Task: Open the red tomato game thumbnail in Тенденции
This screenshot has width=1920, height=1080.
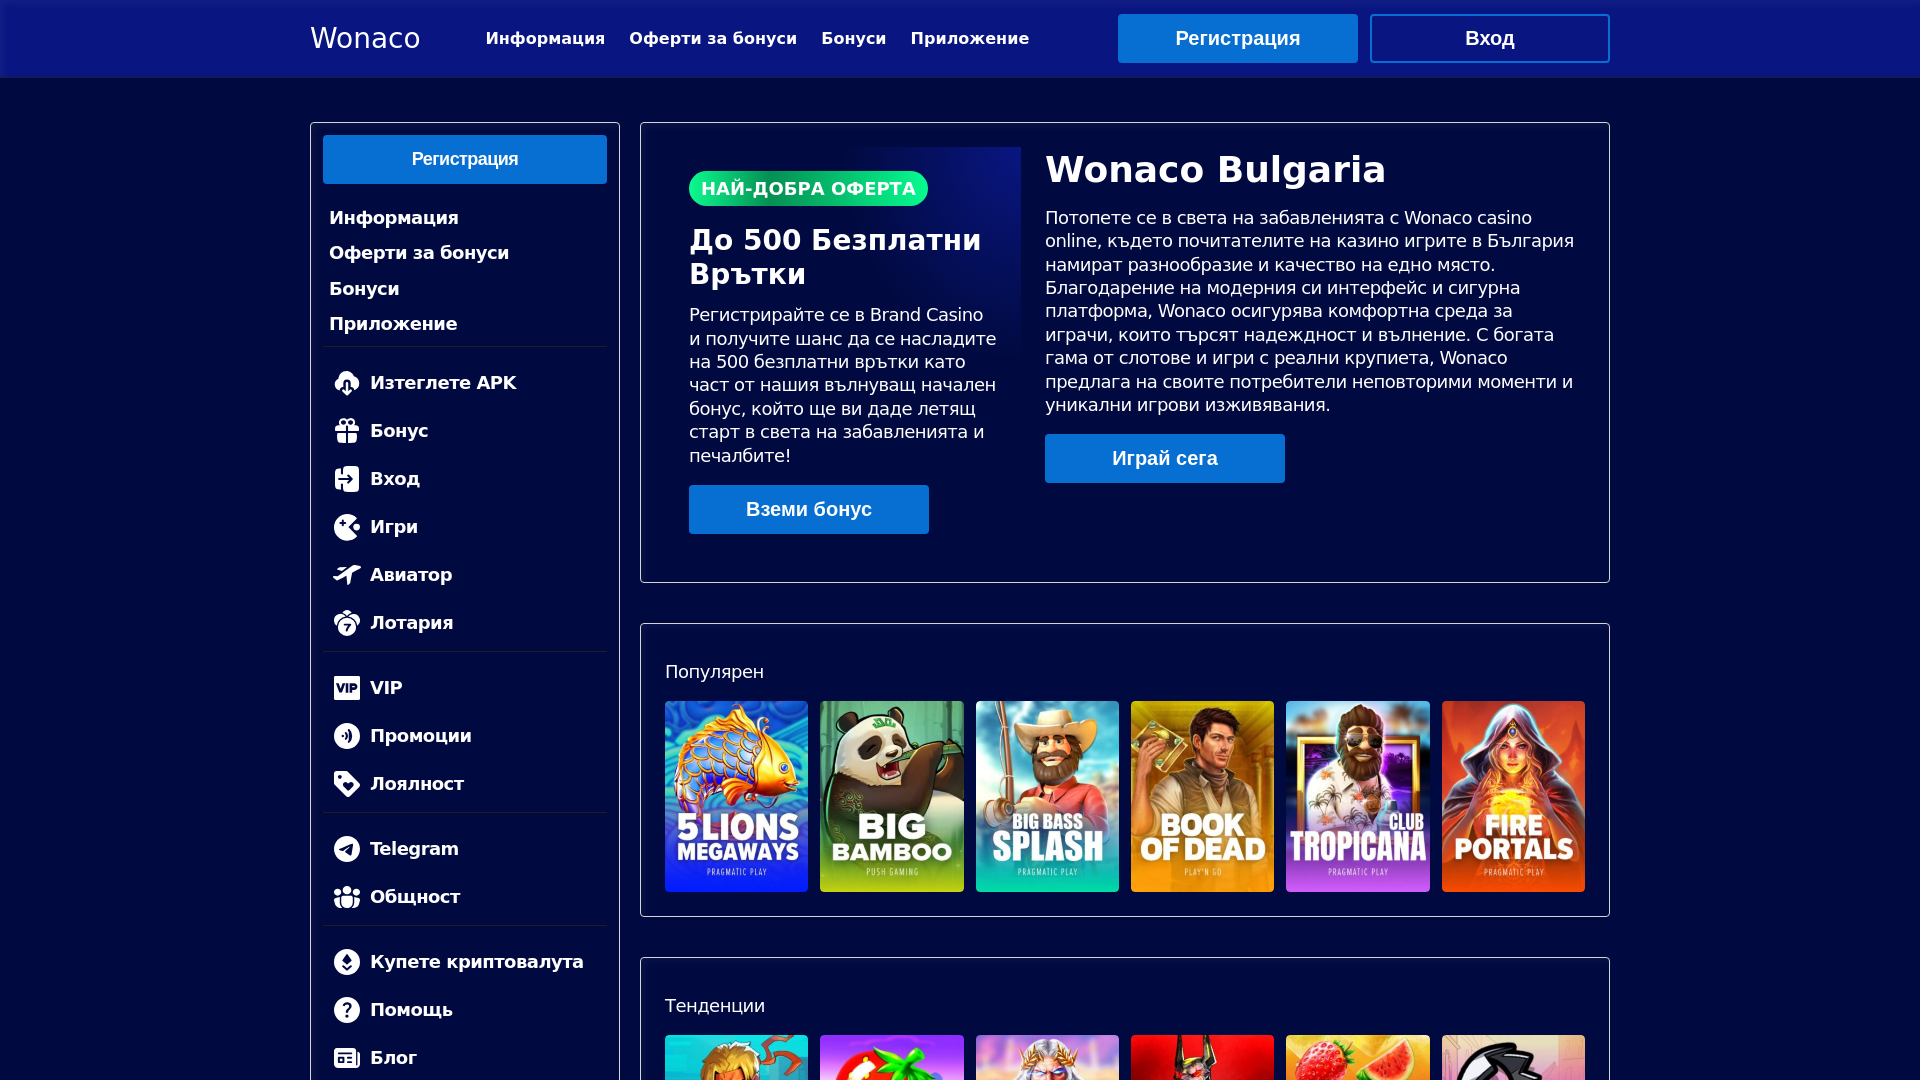Action: [x=892, y=1058]
